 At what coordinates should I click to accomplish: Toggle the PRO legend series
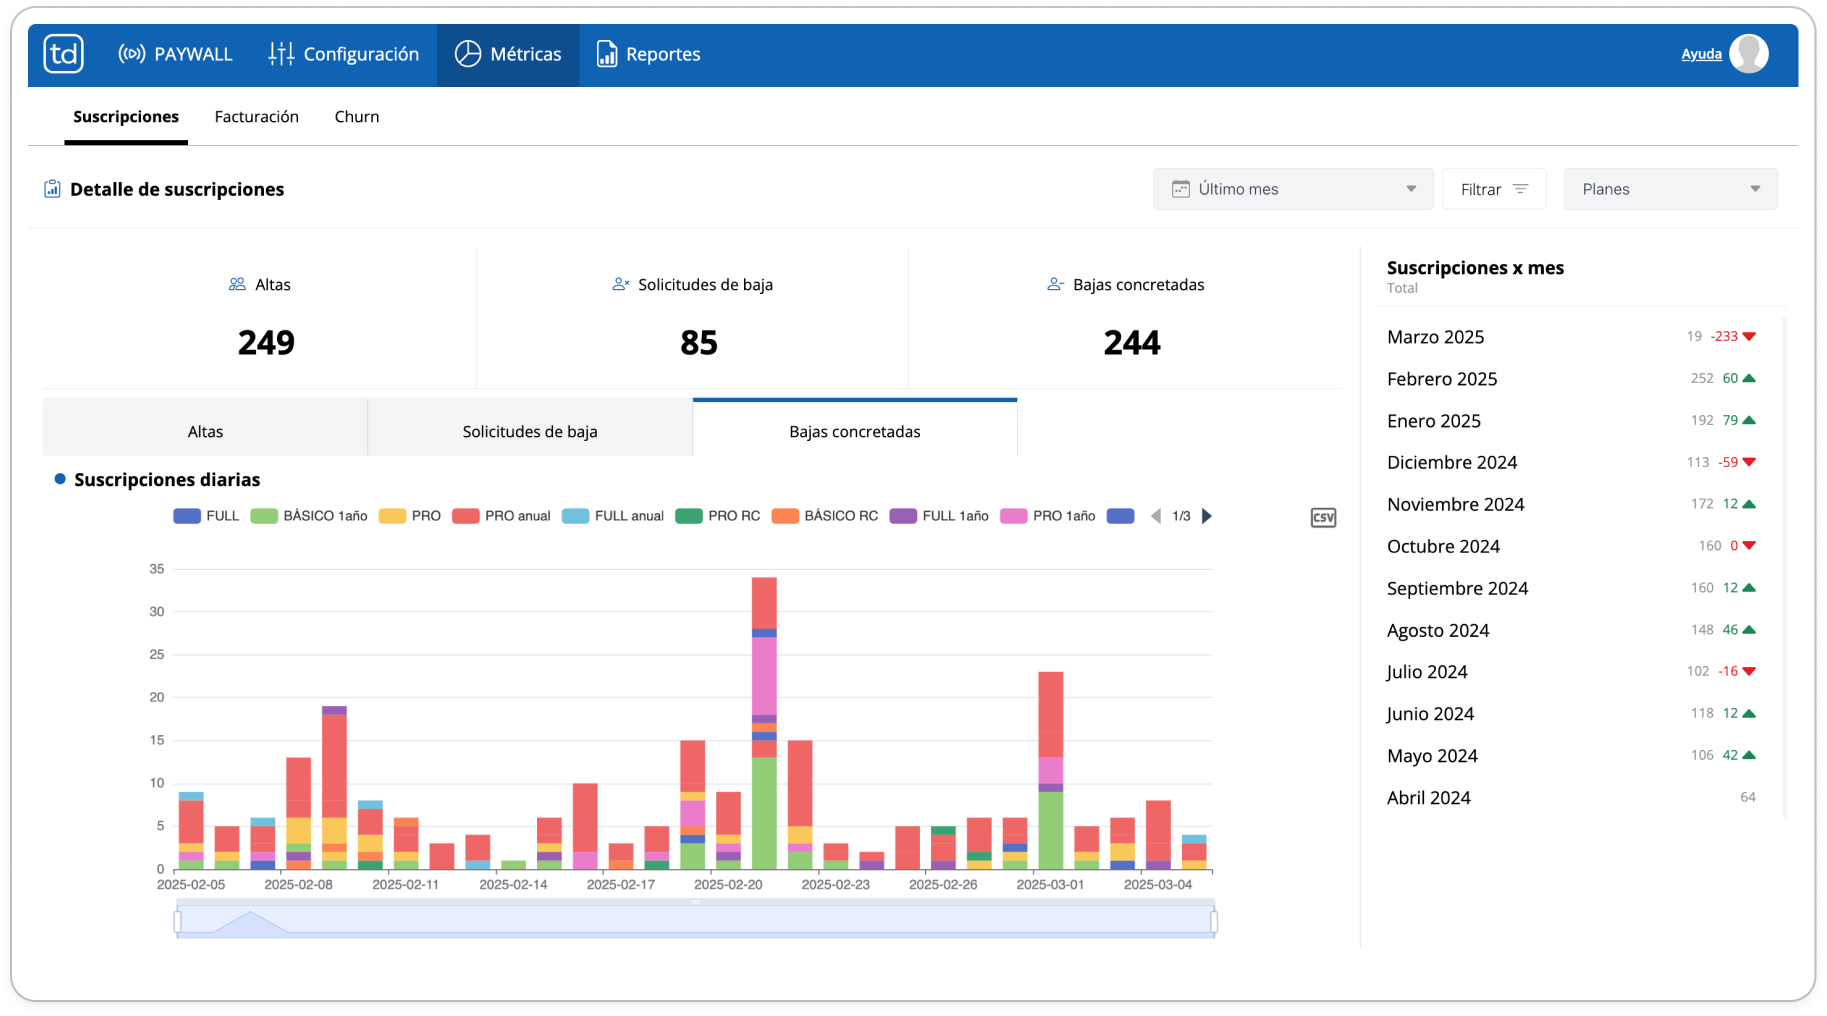tap(410, 516)
